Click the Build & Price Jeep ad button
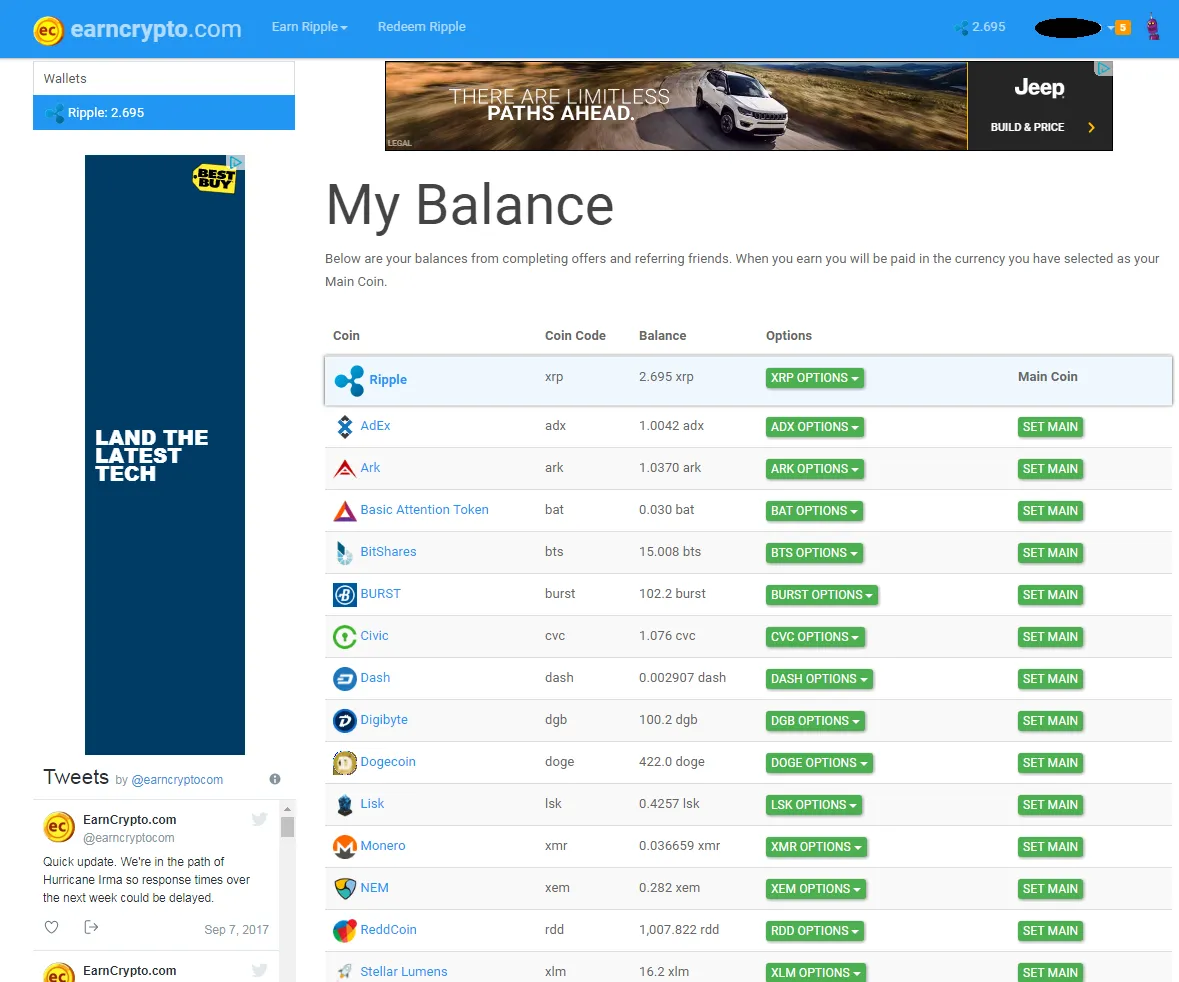 (x=1040, y=127)
